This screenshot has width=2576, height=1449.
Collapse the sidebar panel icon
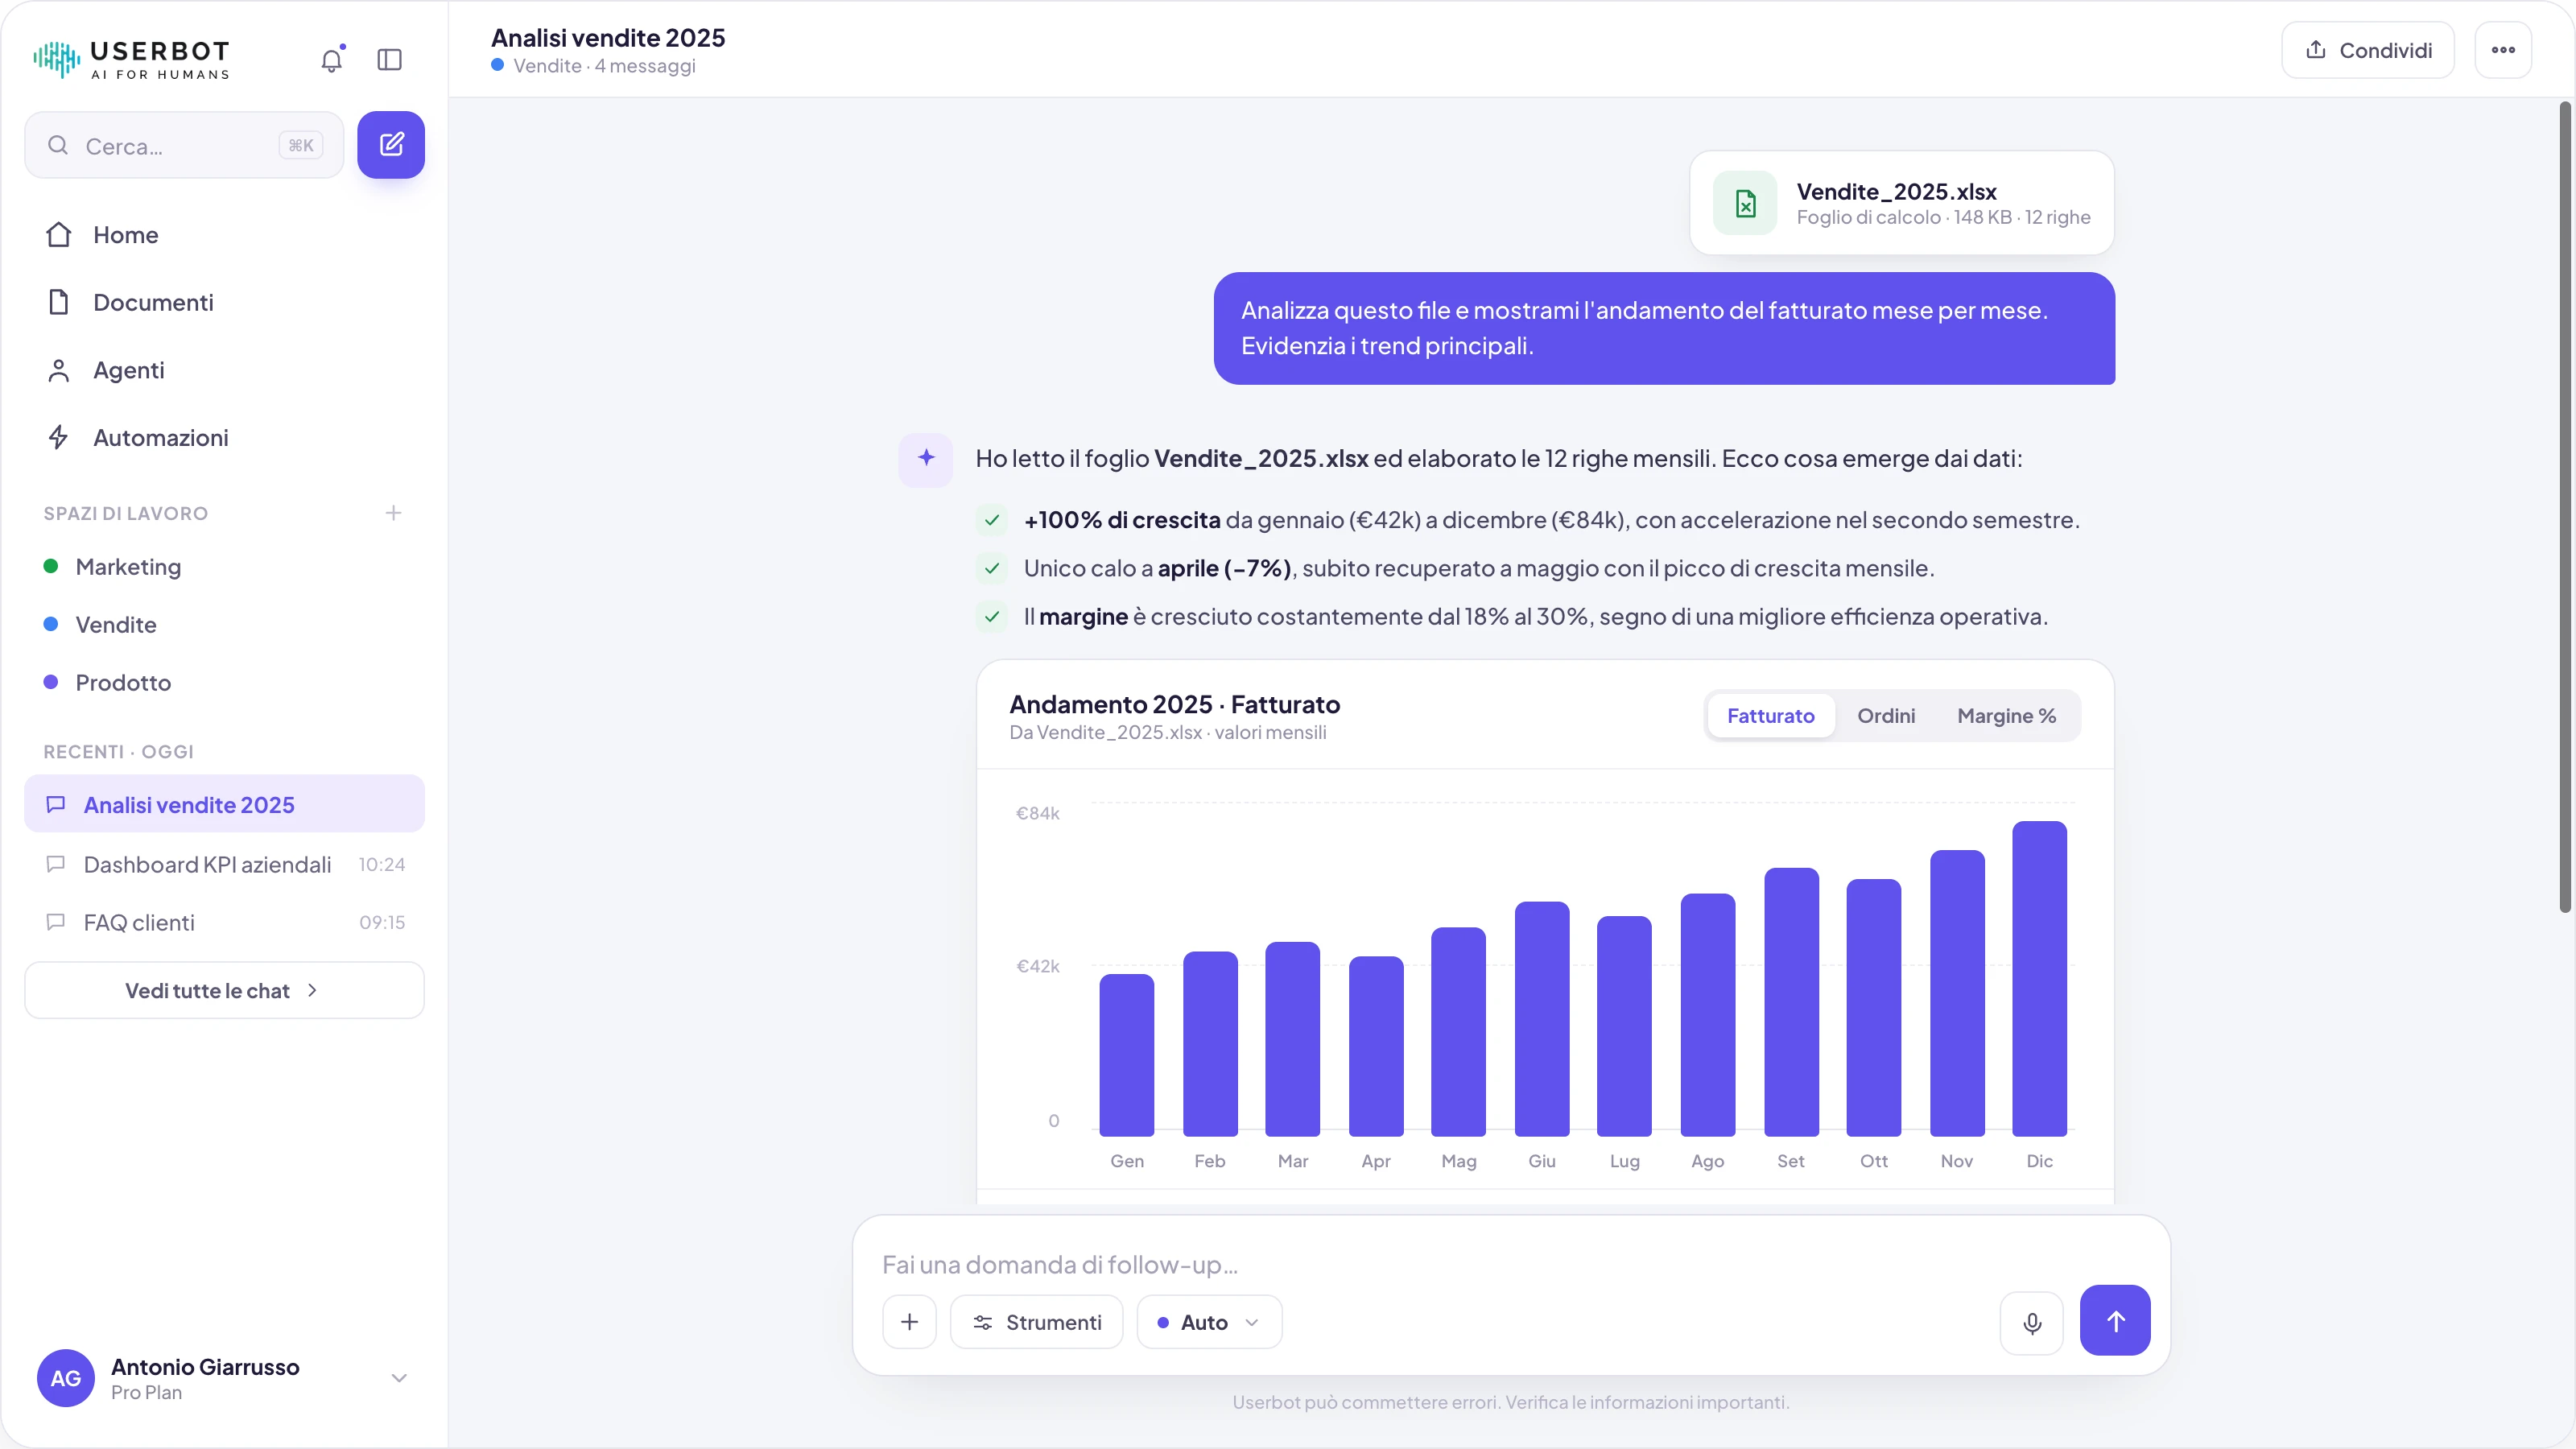tap(390, 60)
